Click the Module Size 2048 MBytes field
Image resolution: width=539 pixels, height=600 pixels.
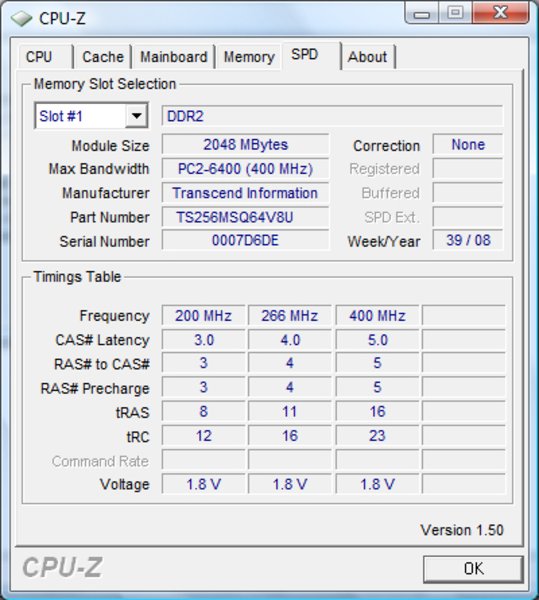click(245, 145)
